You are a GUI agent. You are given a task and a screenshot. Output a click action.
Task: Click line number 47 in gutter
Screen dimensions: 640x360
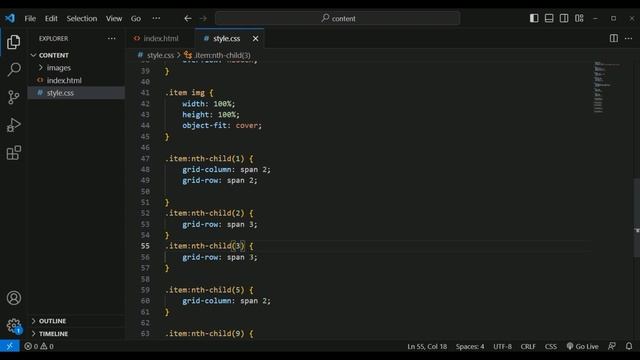tap(145, 158)
